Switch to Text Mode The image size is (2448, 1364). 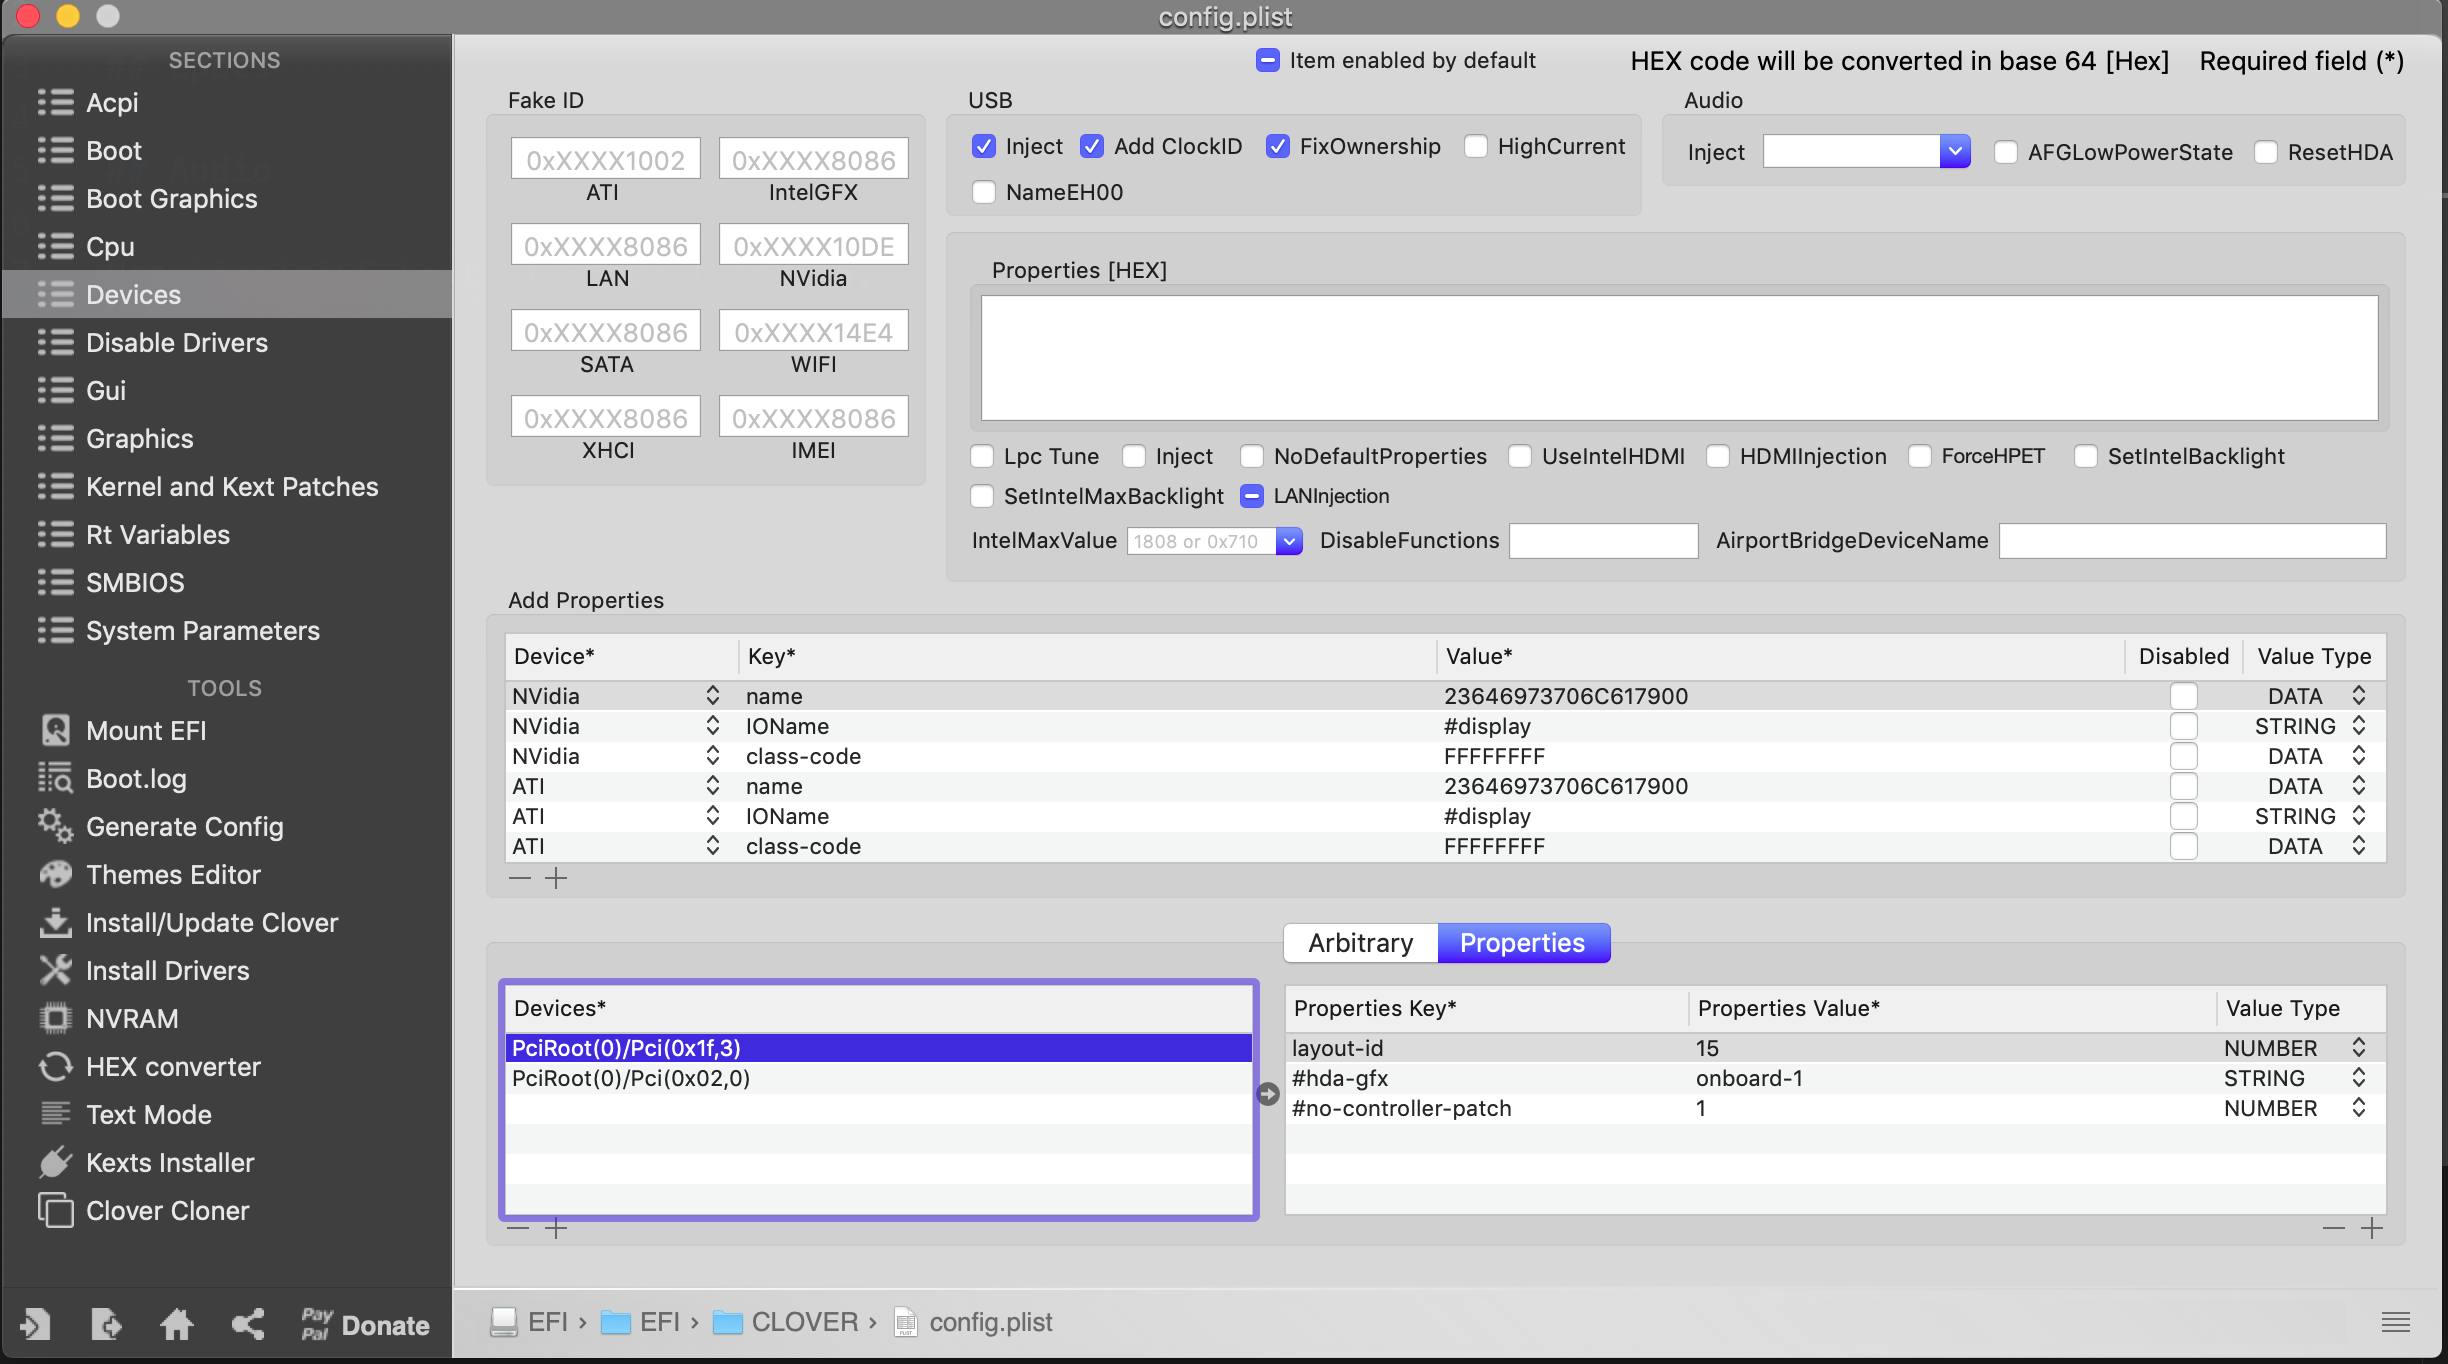click(x=127, y=1115)
